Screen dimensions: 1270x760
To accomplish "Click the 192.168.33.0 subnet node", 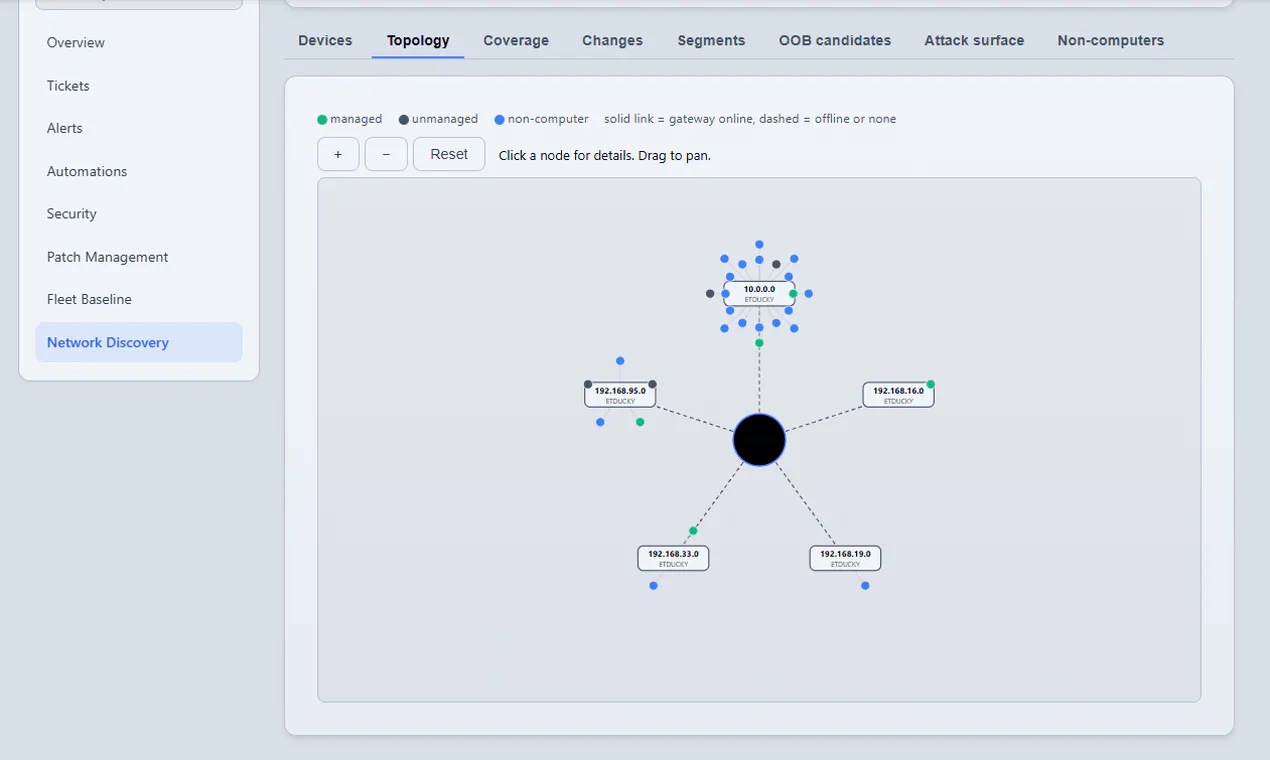I will (x=673, y=558).
